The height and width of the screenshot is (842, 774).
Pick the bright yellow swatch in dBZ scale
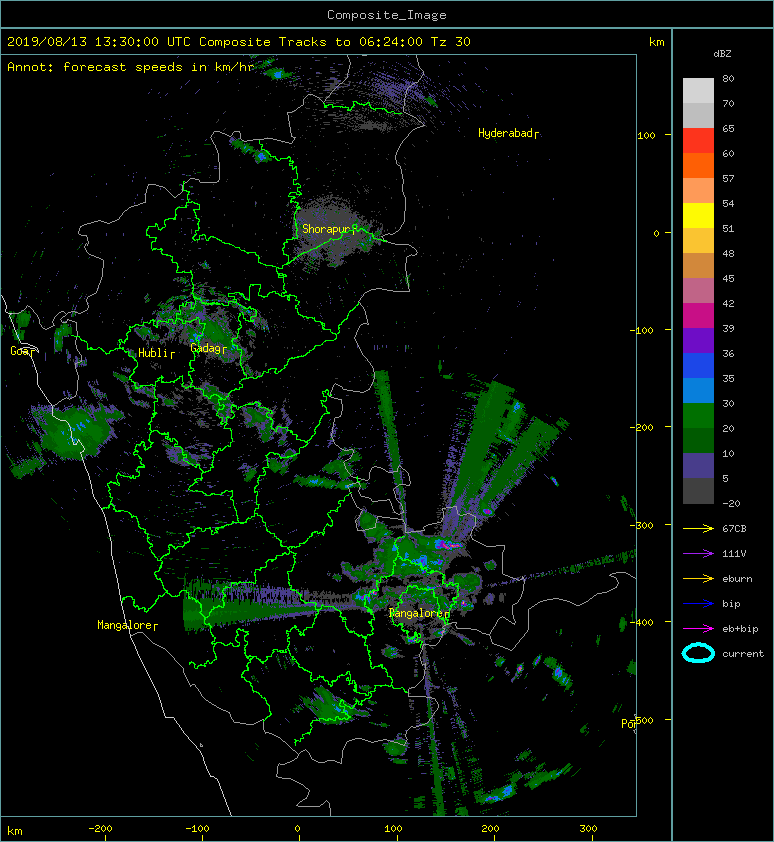pos(698,215)
